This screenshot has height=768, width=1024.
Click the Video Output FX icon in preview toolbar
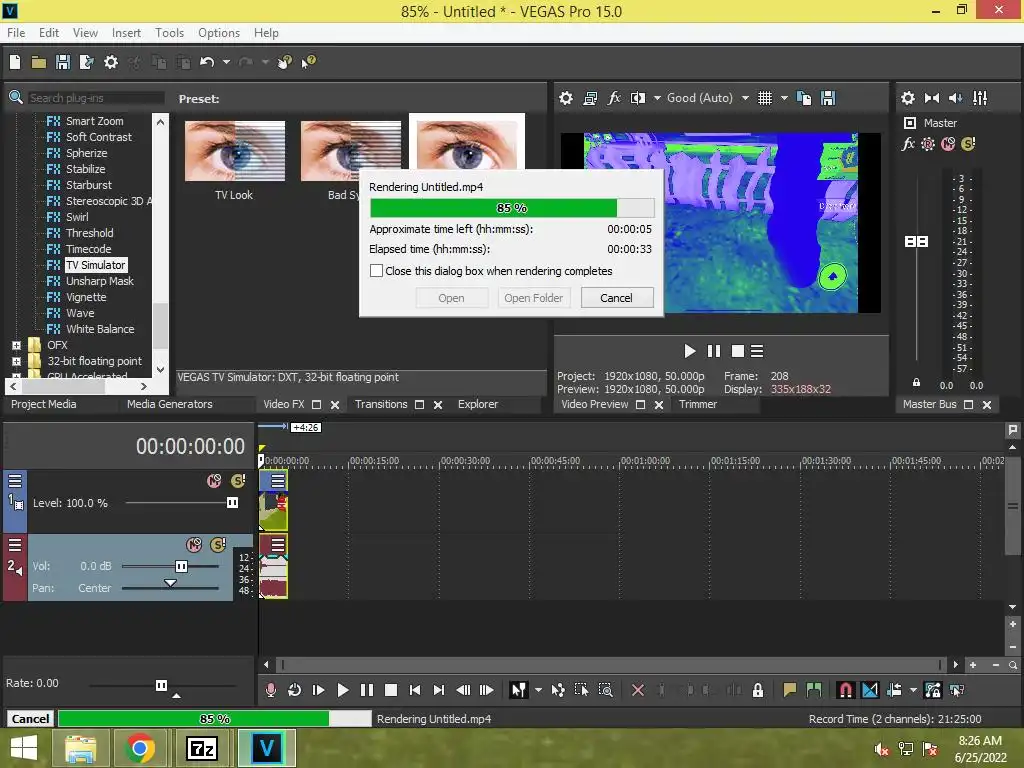click(x=614, y=98)
